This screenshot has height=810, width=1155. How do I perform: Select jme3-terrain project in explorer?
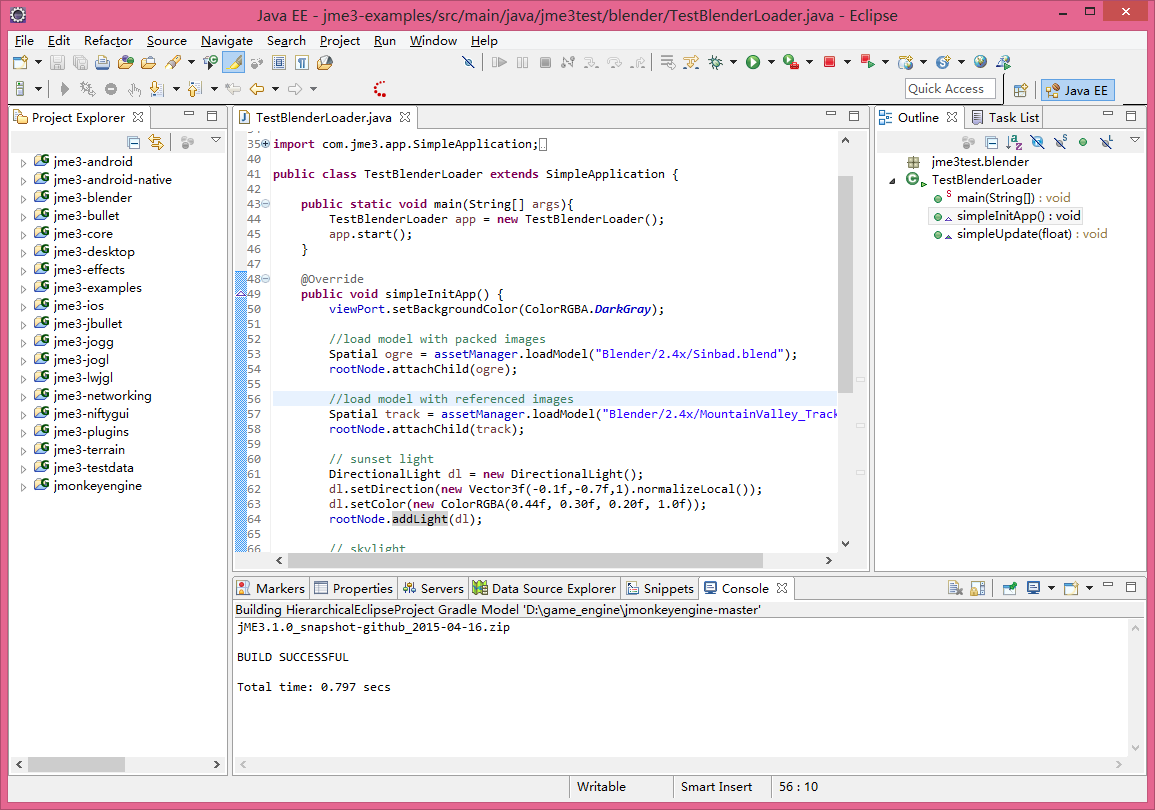pyautogui.click(x=88, y=450)
